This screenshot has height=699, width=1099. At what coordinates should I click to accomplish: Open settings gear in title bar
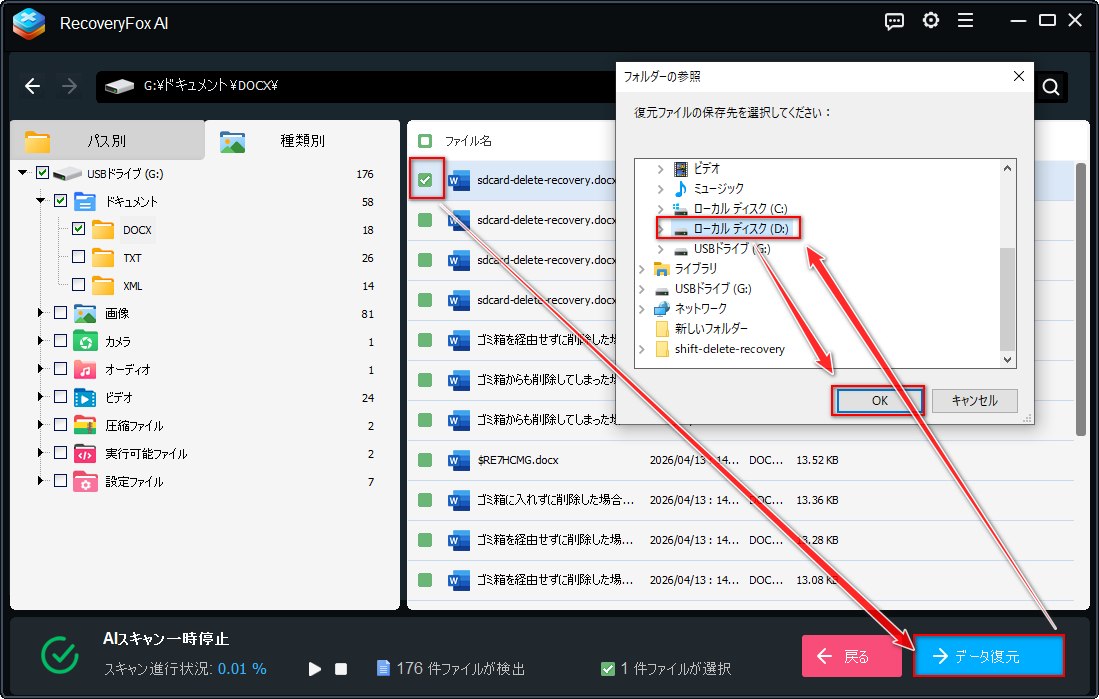click(931, 21)
